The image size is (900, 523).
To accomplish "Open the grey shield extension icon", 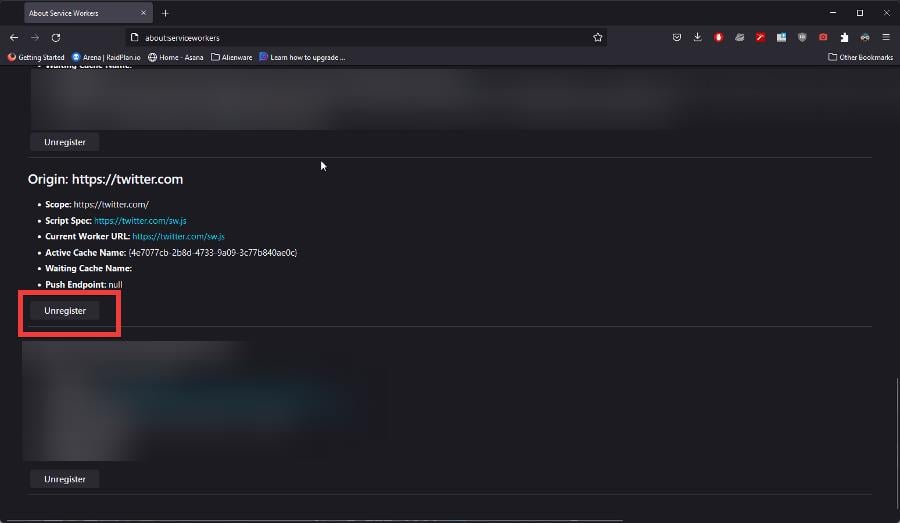I will click(x=802, y=37).
